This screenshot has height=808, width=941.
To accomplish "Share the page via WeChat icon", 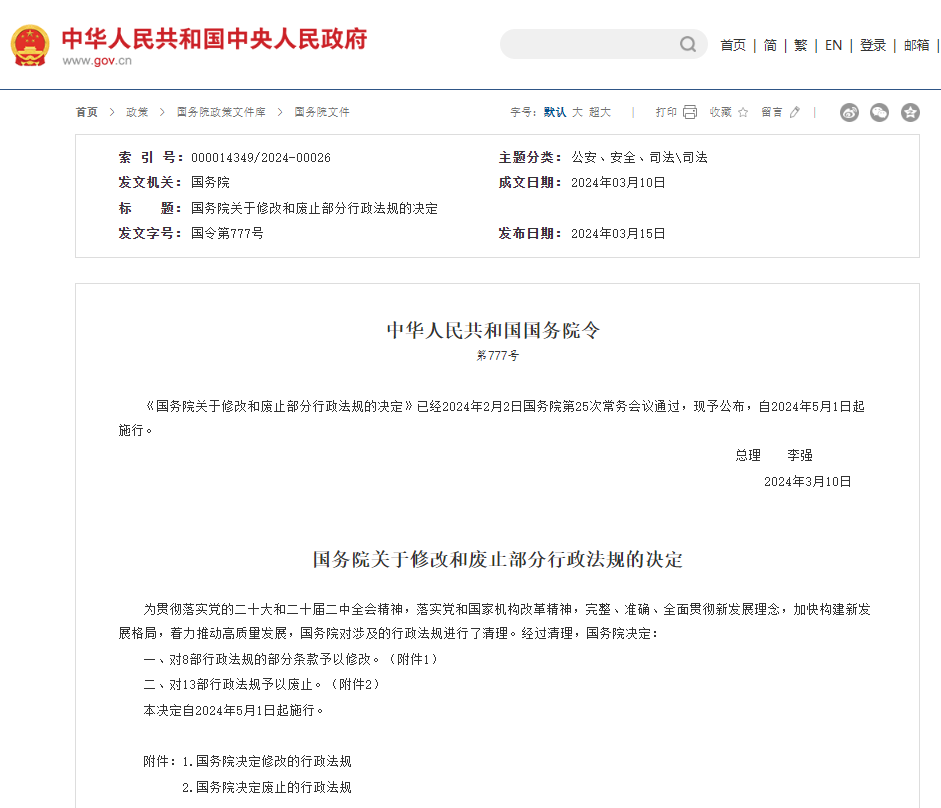I will click(x=879, y=112).
